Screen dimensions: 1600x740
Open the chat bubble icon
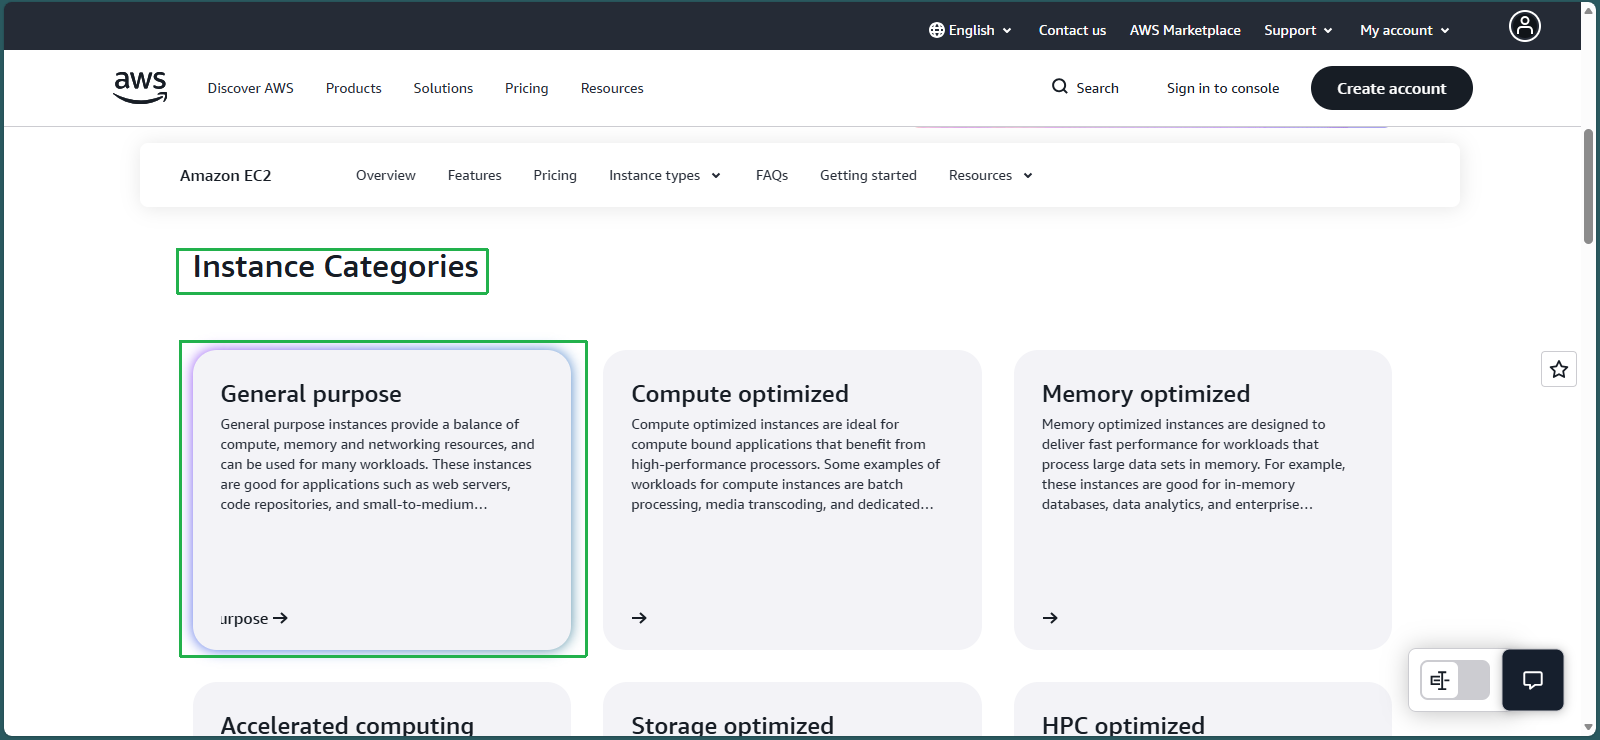pyautogui.click(x=1532, y=680)
